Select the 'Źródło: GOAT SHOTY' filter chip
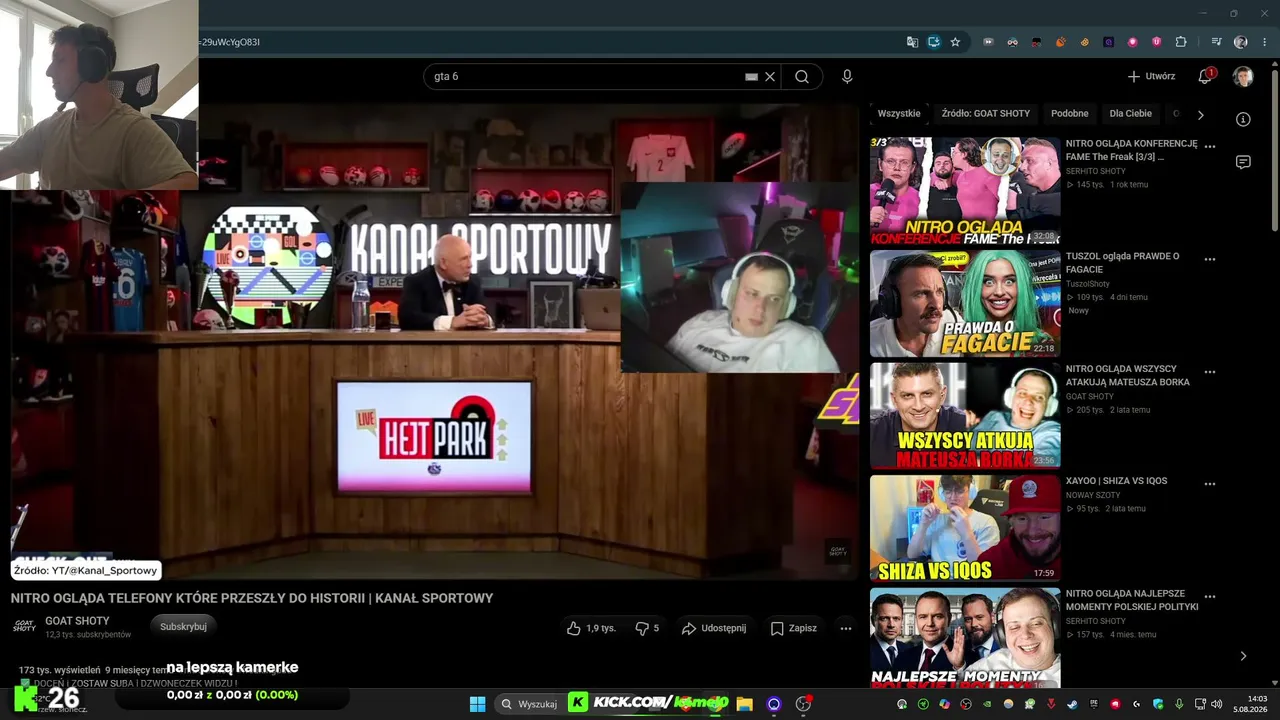Image resolution: width=1280 pixels, height=720 pixels. coord(985,114)
